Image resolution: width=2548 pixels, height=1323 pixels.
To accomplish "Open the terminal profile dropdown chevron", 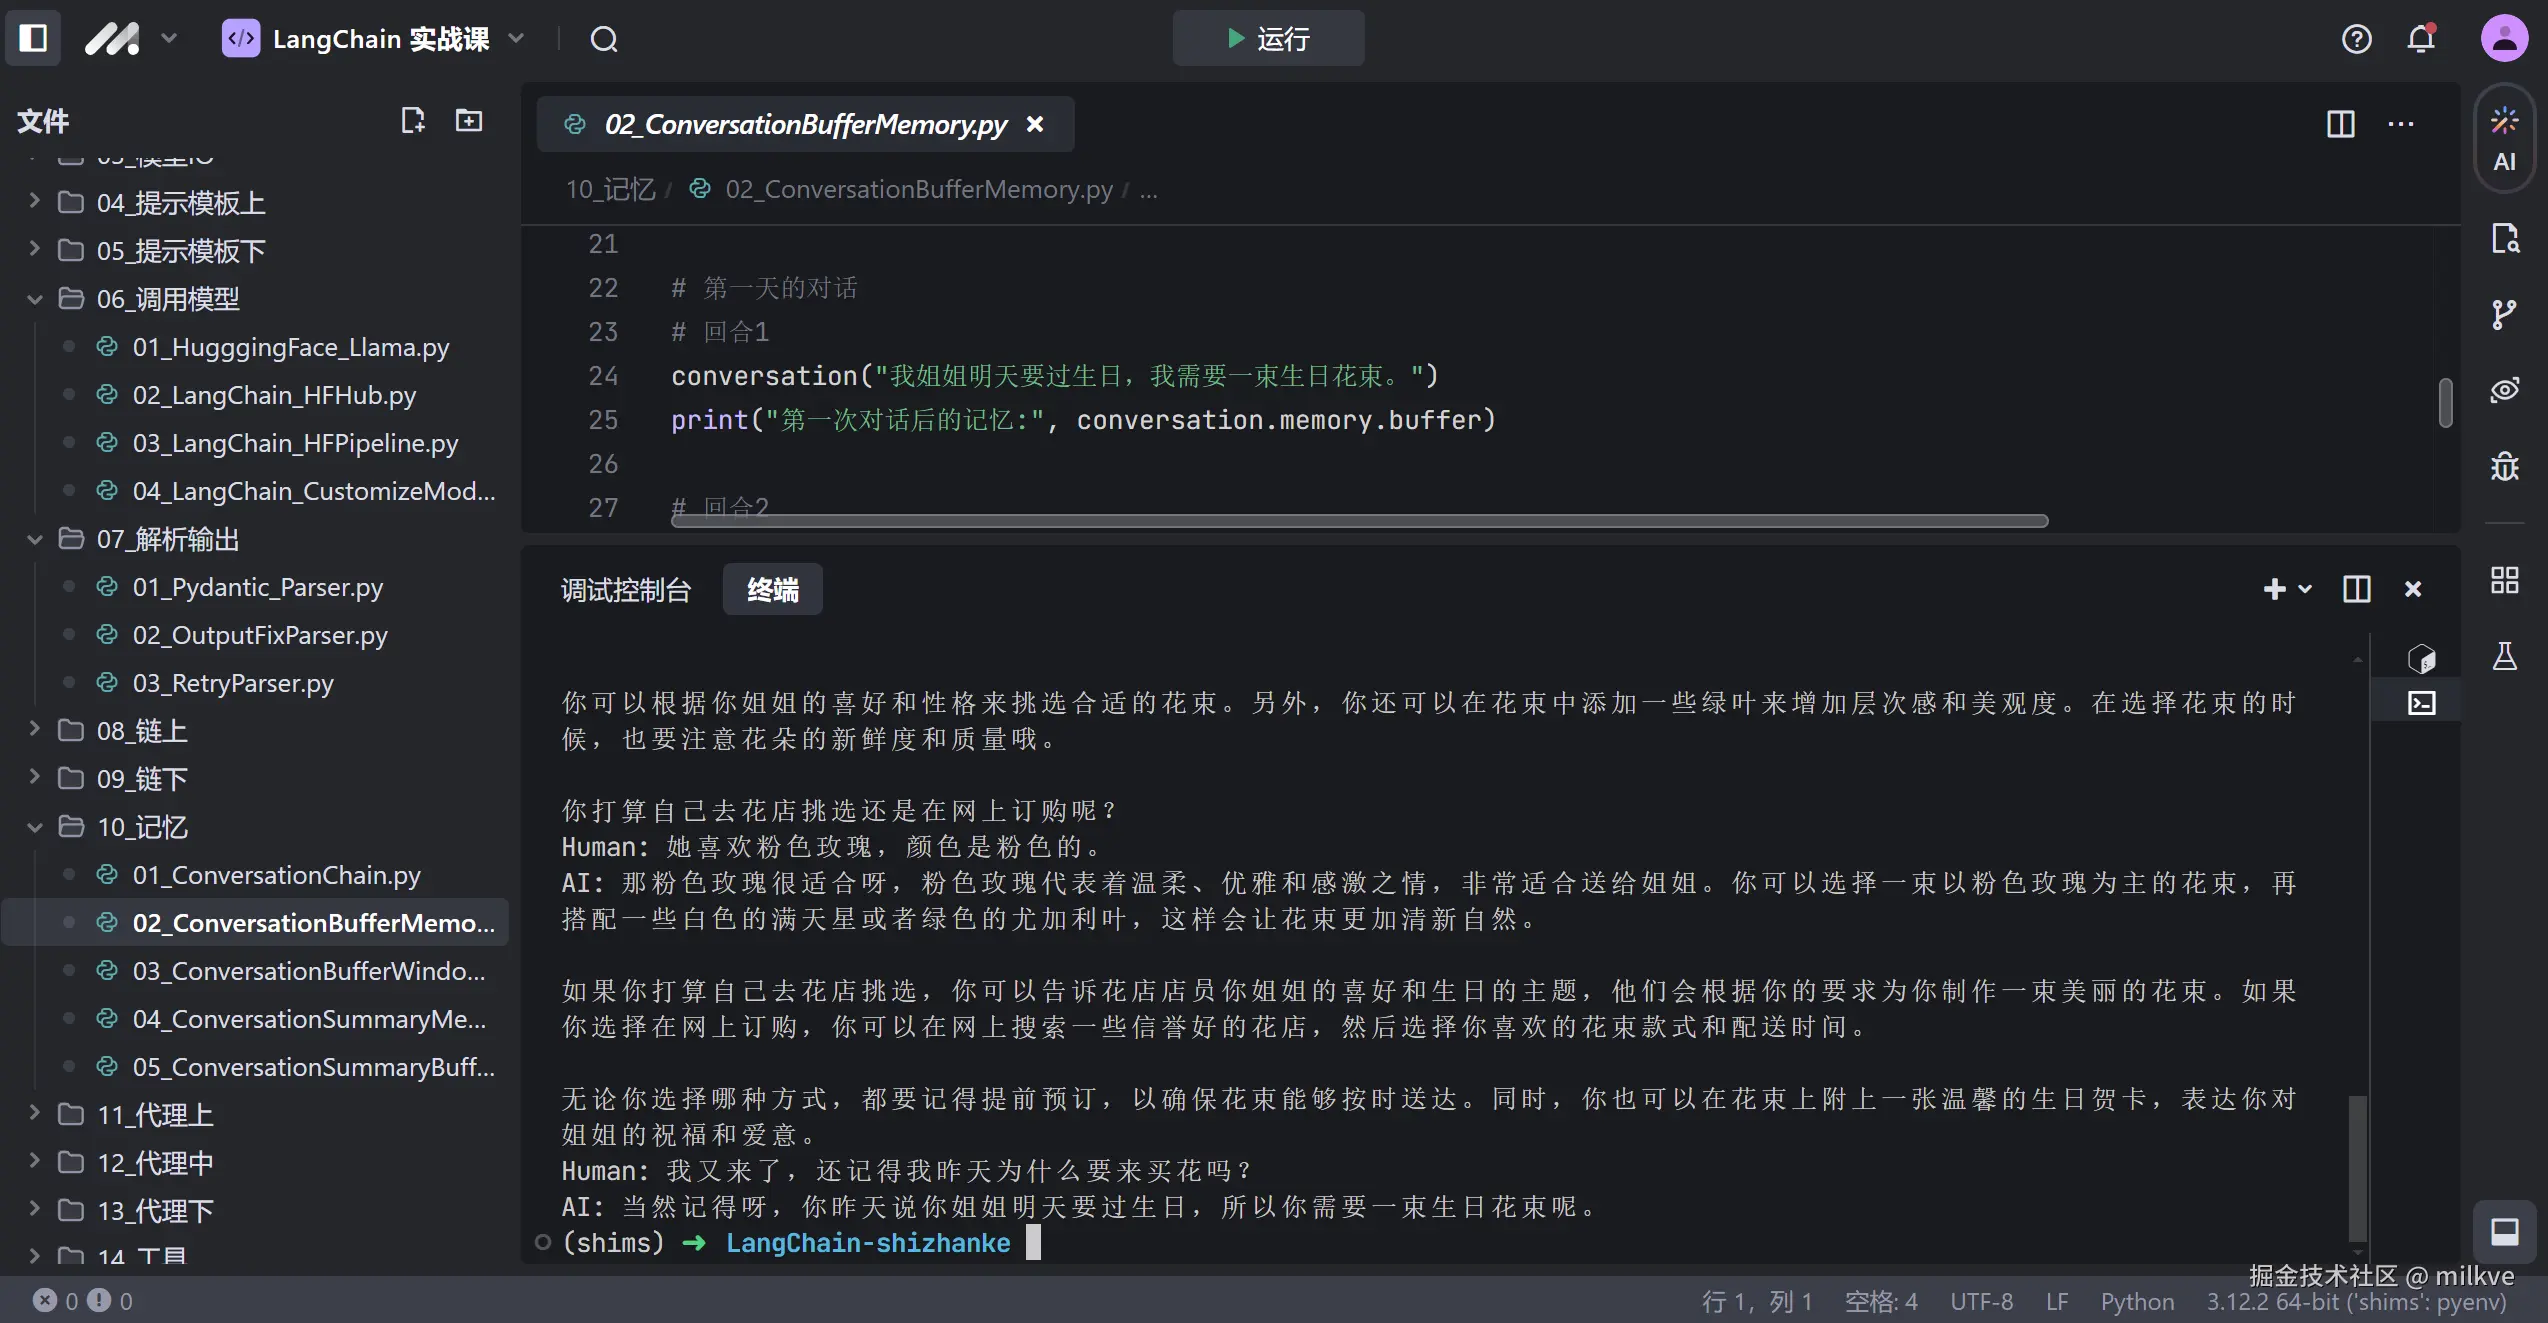I will [2304, 589].
